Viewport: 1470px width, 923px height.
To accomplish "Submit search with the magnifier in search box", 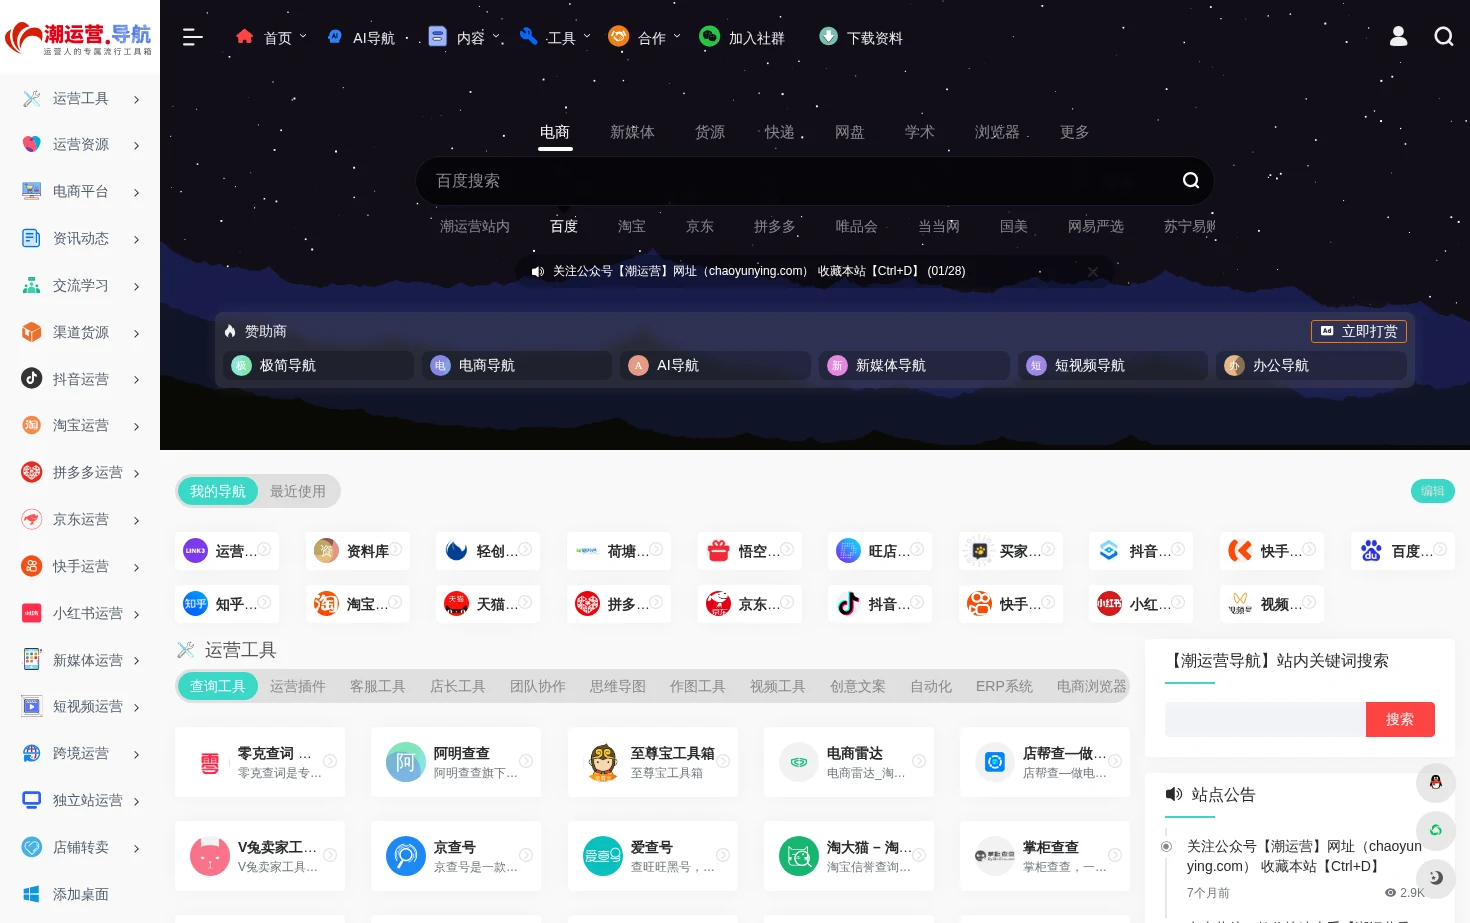I will 1190,181.
